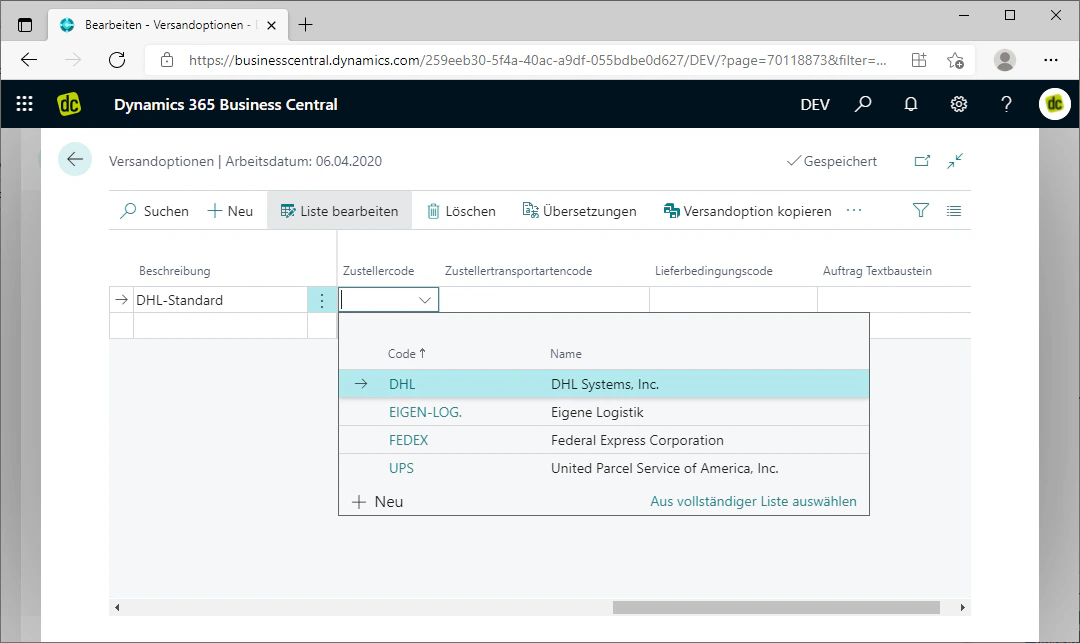Image resolution: width=1080 pixels, height=643 pixels.
Task: Toggle the filter pane funnel icon
Action: point(921,211)
